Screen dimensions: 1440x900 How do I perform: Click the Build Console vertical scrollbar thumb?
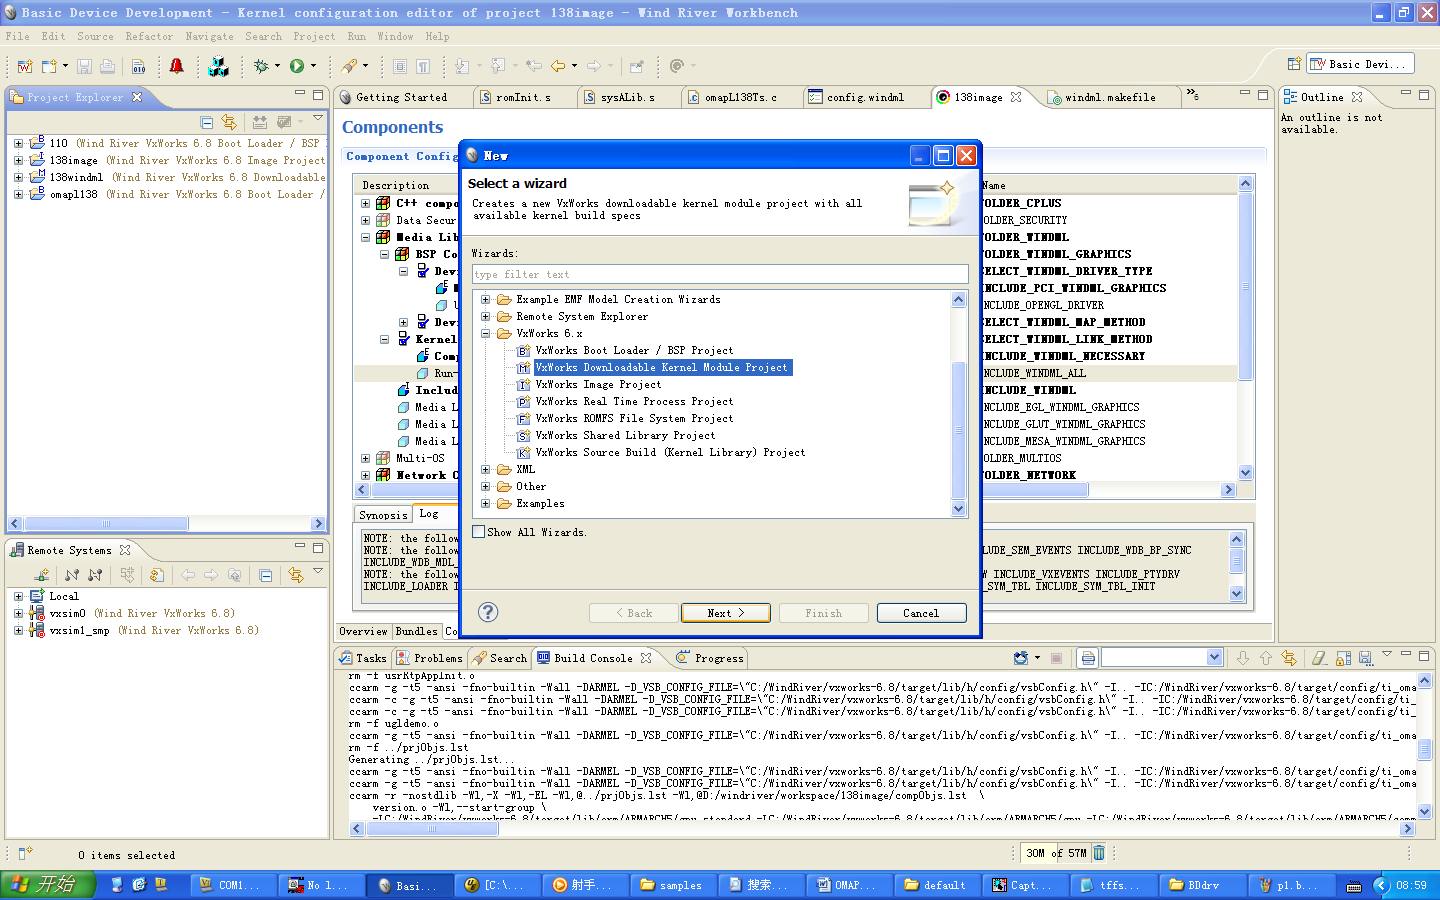coord(1425,749)
